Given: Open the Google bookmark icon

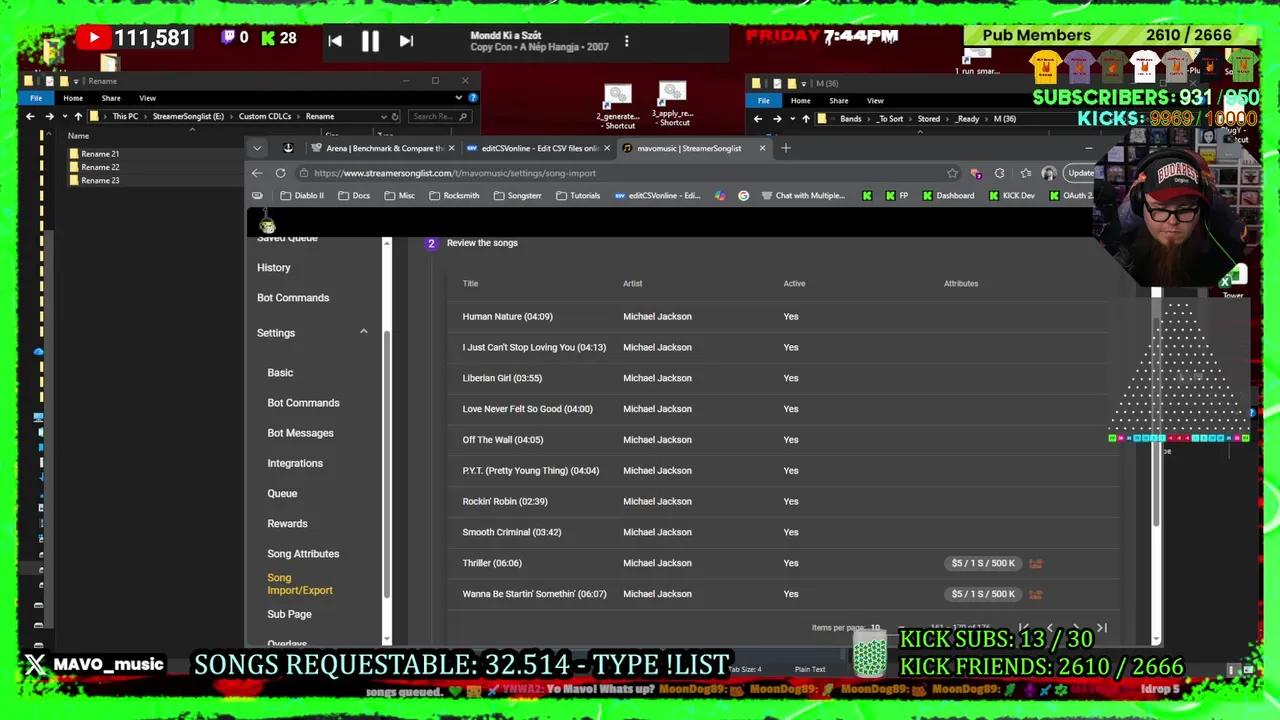Looking at the screenshot, I should (743, 196).
